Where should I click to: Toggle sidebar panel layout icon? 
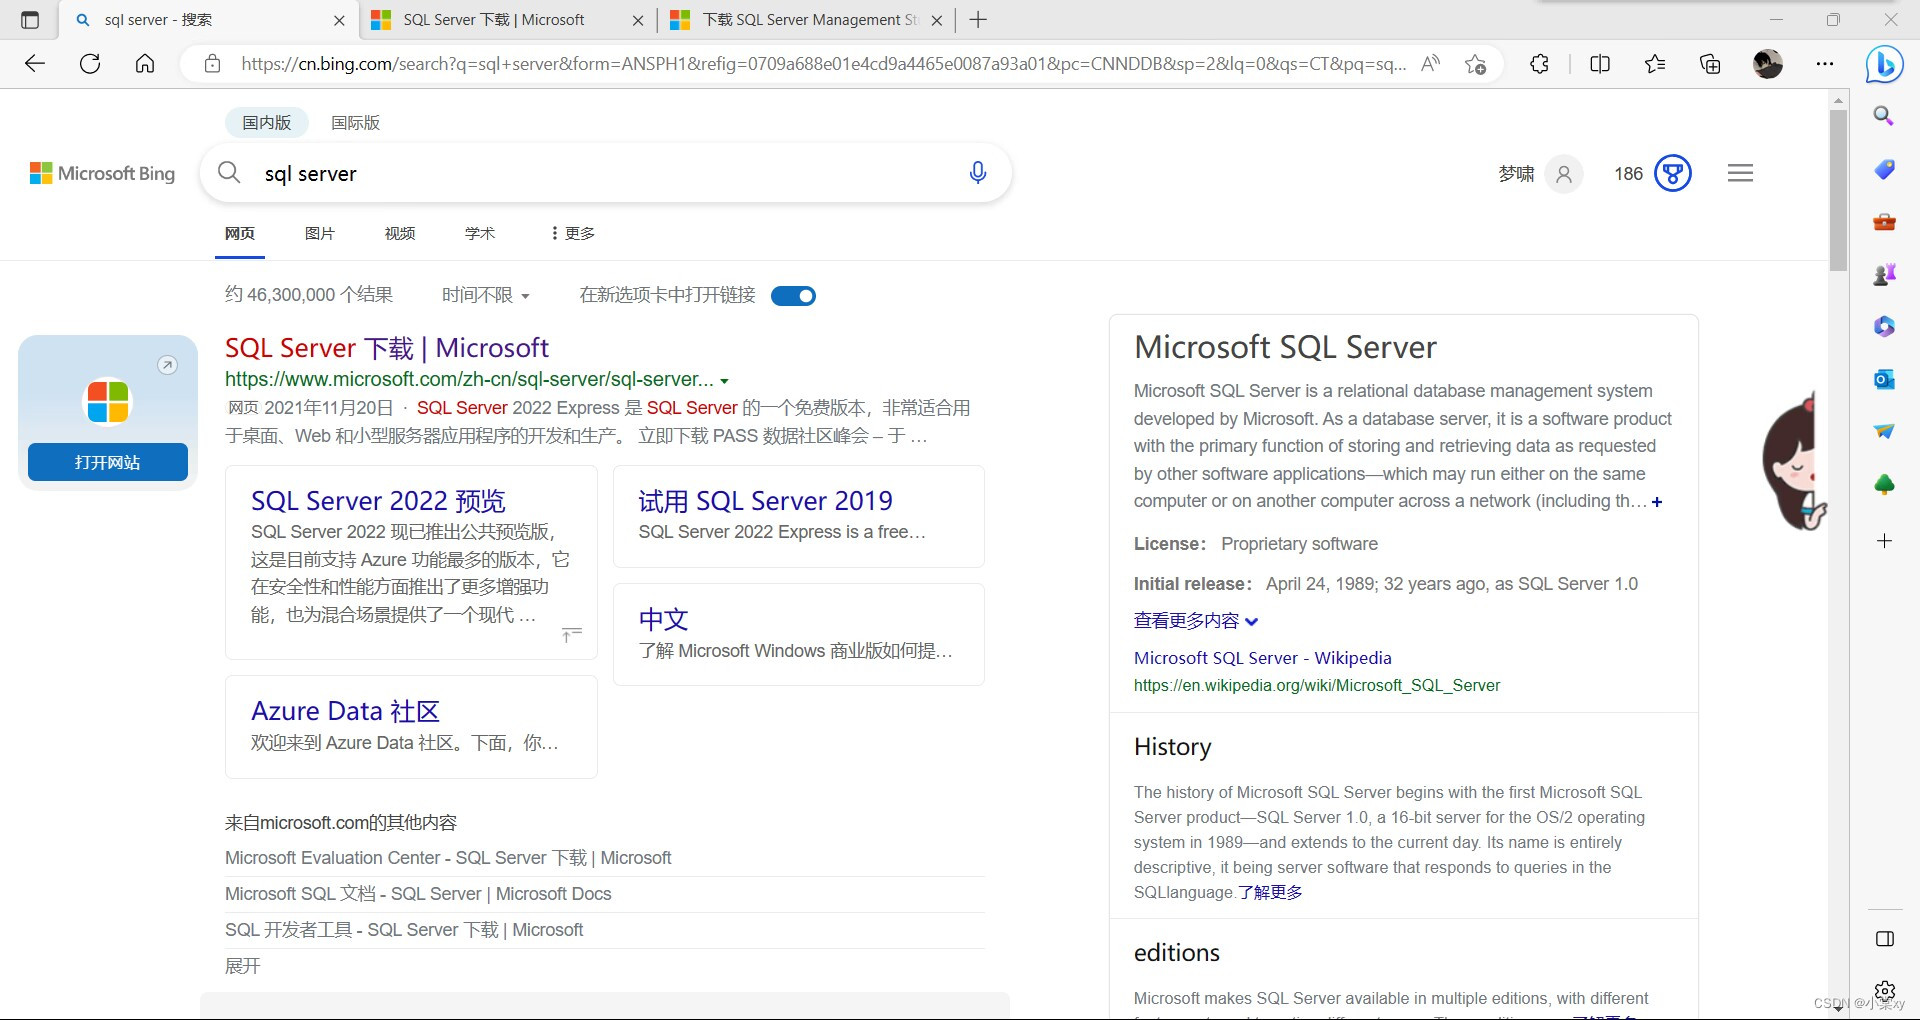[1884, 939]
